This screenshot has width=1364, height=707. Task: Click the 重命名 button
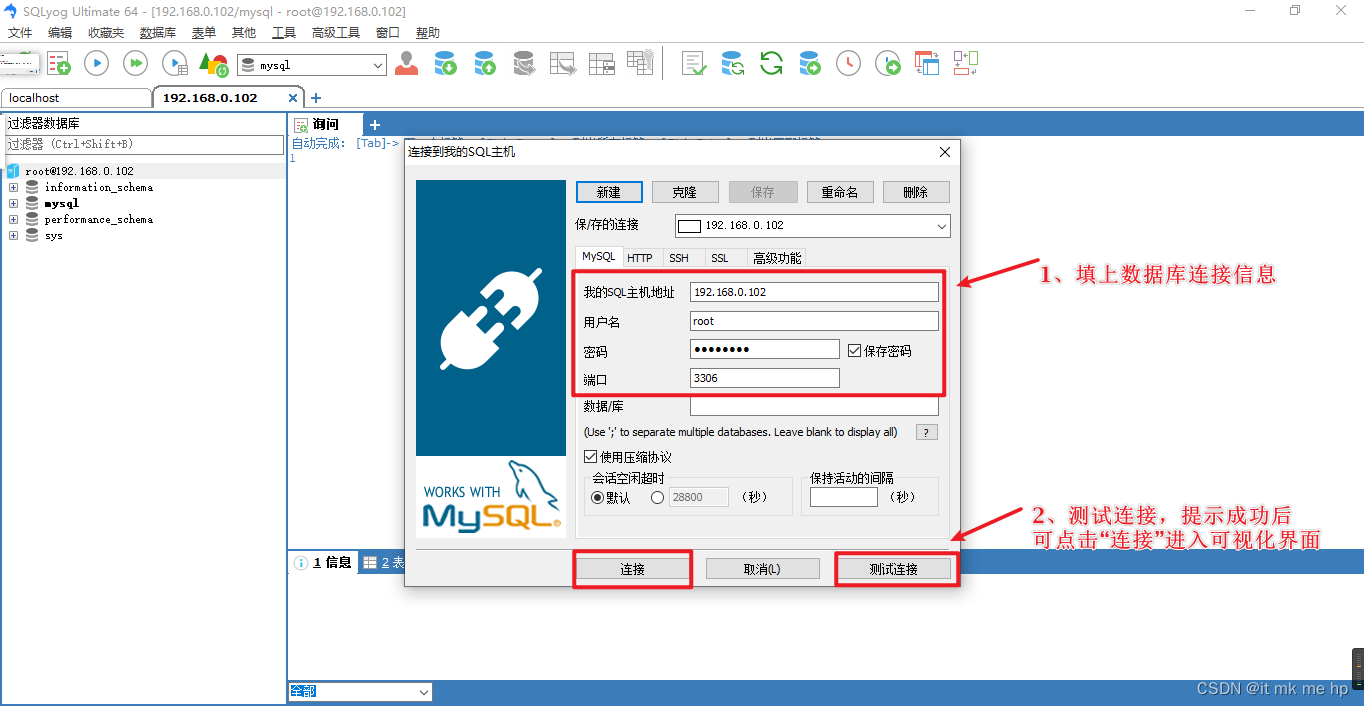click(x=840, y=192)
